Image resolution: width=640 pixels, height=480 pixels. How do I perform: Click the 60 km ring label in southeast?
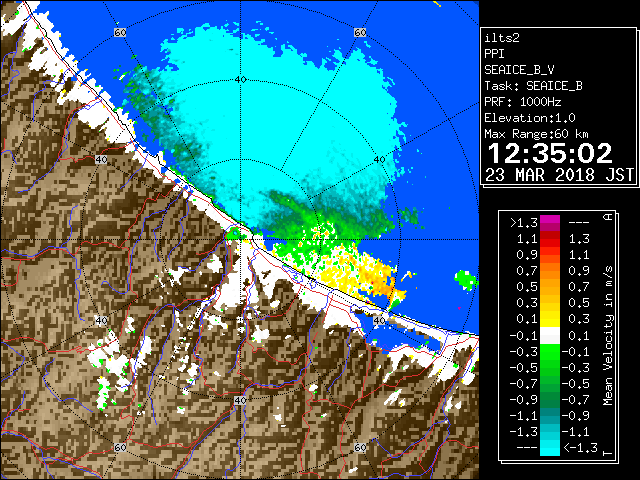coord(360,447)
